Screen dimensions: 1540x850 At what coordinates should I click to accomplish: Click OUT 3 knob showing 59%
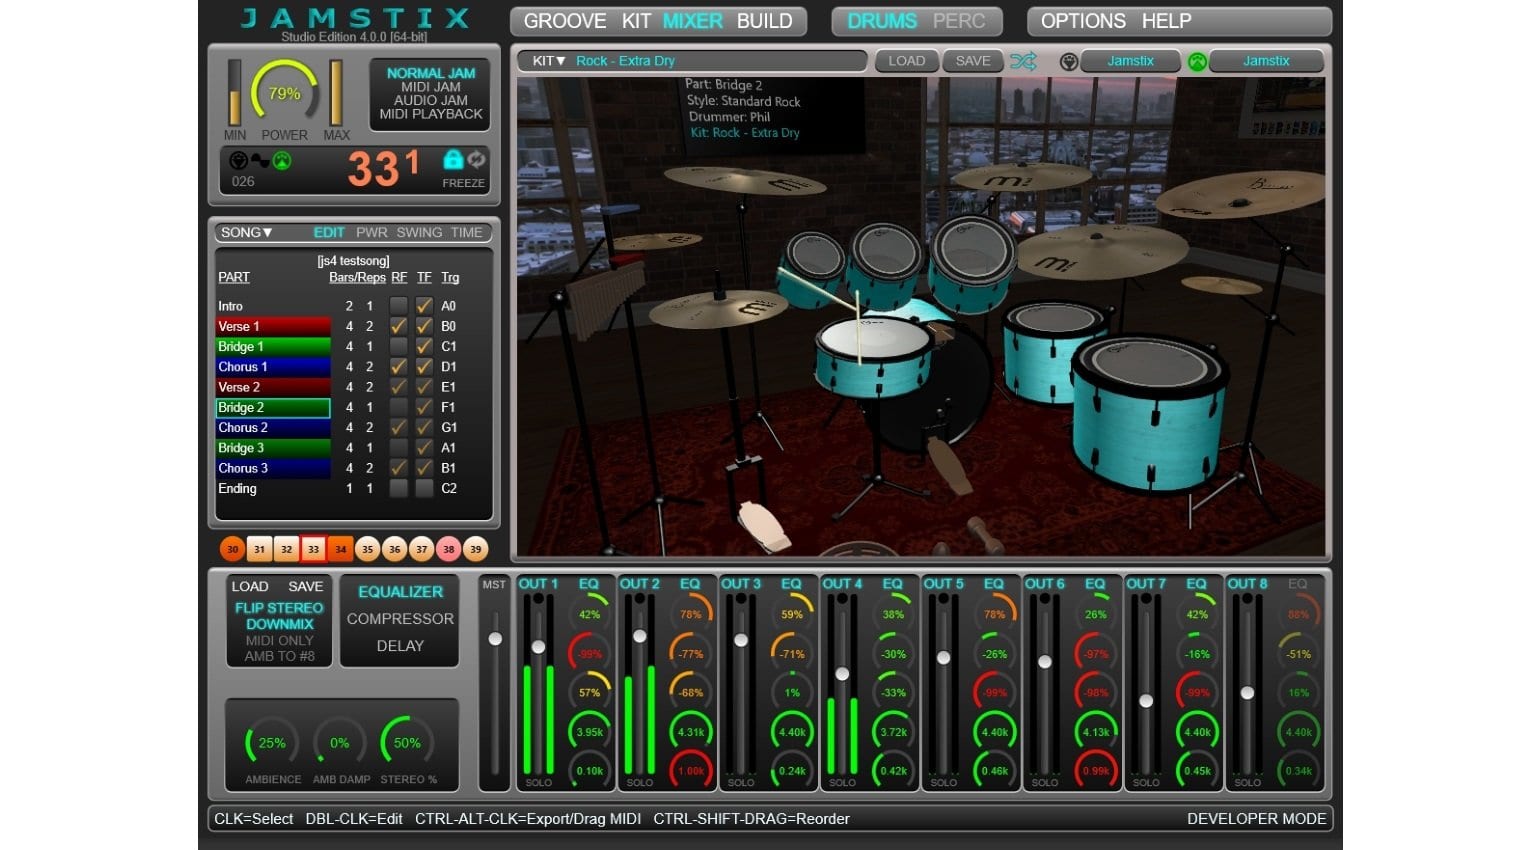point(792,614)
